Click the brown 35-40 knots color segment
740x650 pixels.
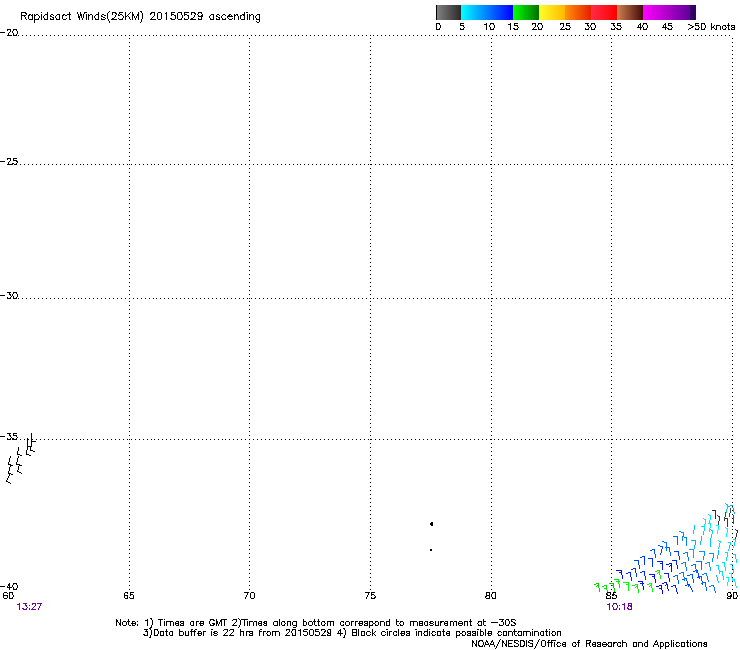(x=630, y=12)
